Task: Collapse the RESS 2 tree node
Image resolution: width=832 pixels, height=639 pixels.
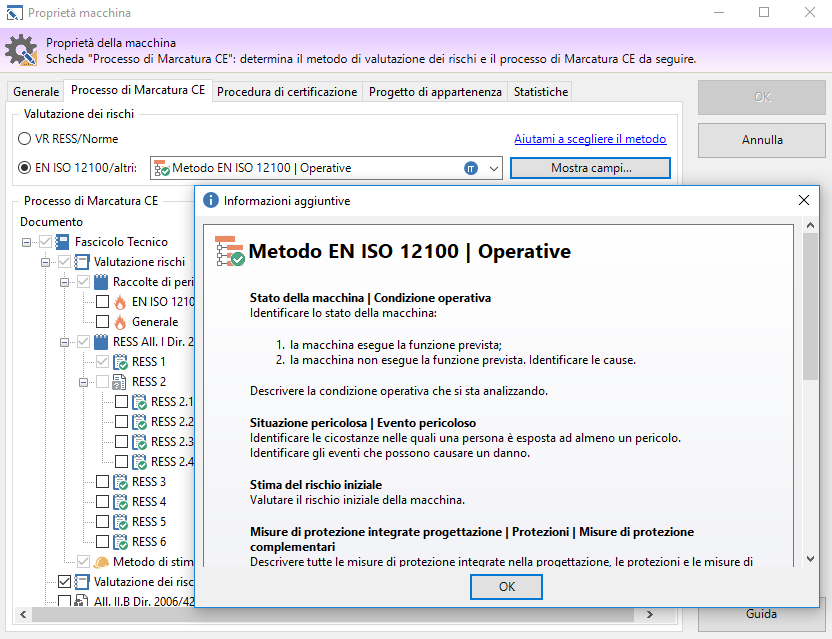Action: [84, 382]
